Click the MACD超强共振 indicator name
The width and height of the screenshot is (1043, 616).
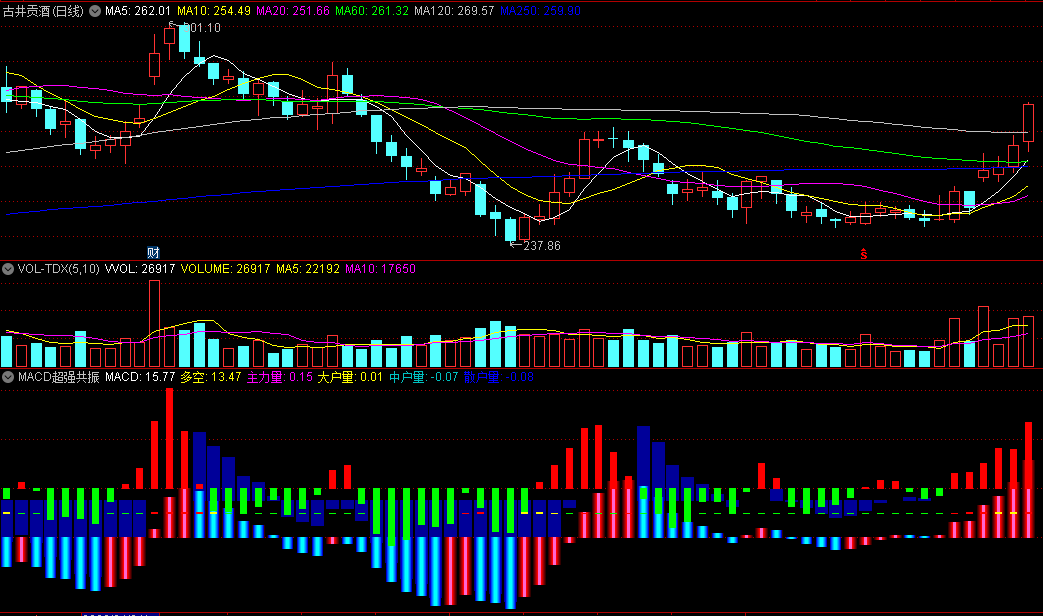pyautogui.click(x=59, y=377)
